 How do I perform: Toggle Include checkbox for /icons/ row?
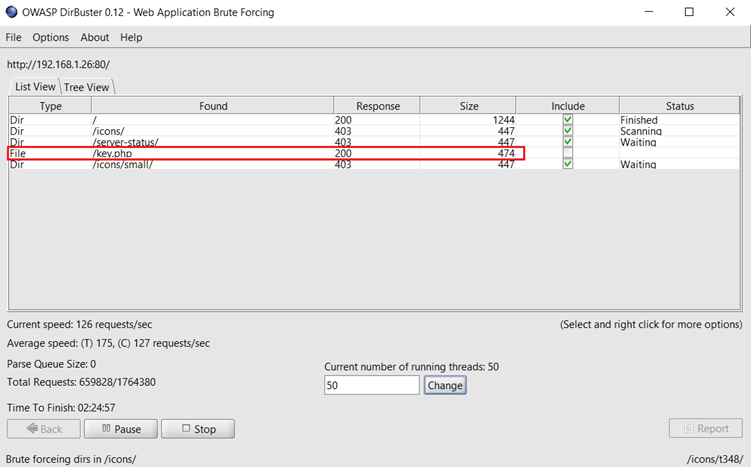568,131
